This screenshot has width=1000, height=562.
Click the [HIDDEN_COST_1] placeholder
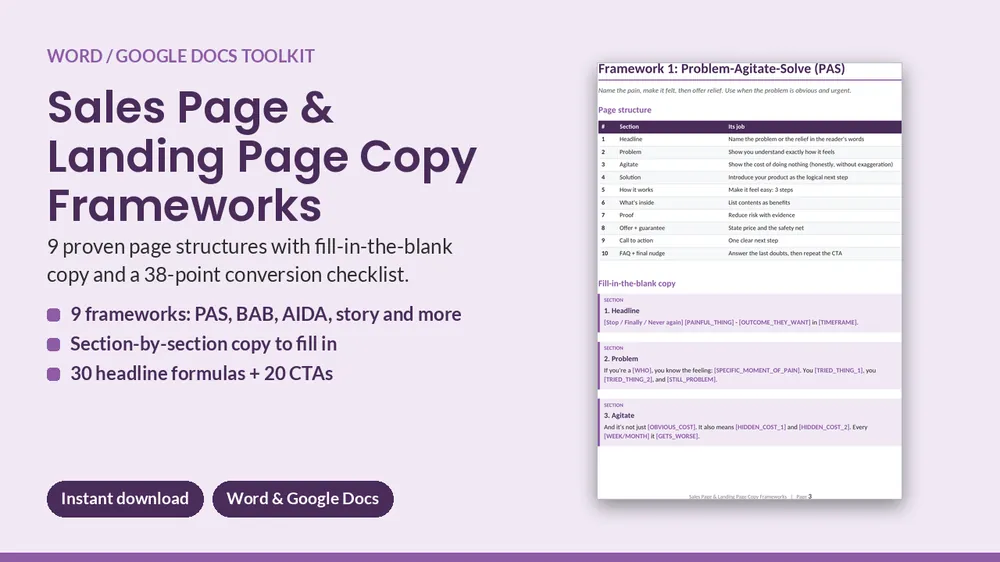pyautogui.click(x=760, y=427)
